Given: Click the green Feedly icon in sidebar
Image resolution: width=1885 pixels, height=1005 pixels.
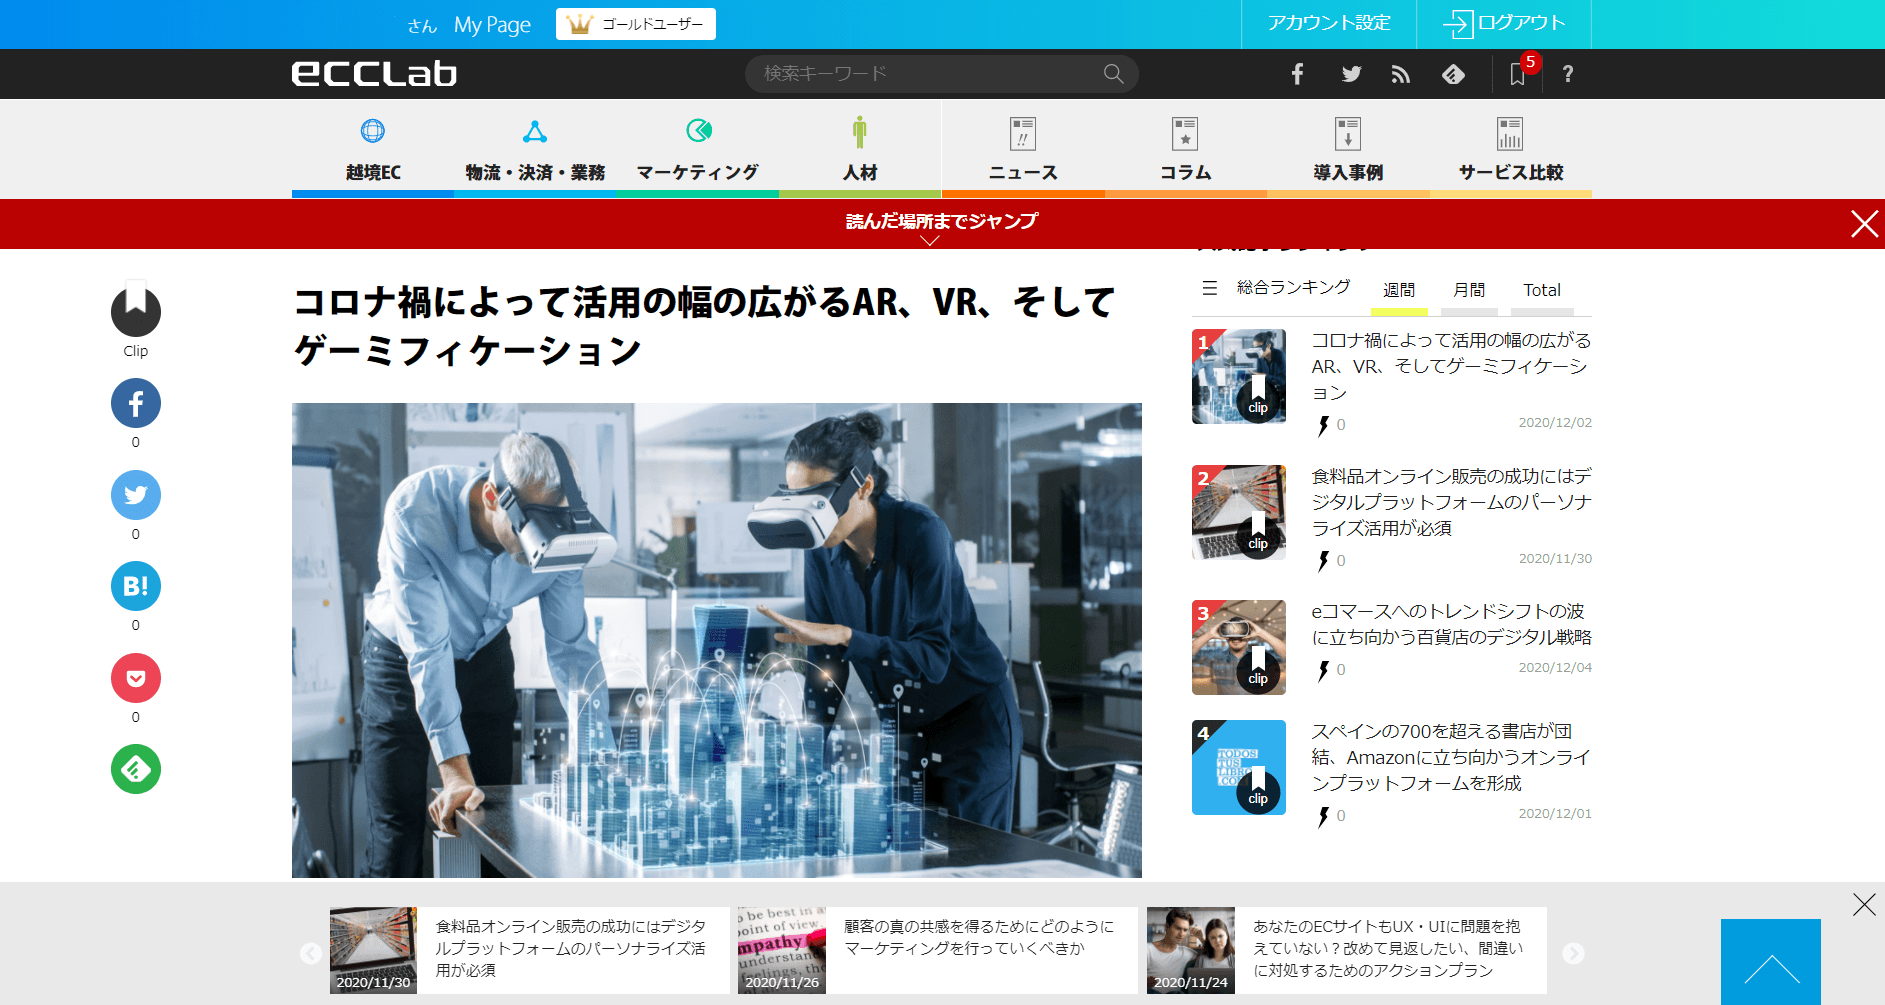Looking at the screenshot, I should point(136,769).
